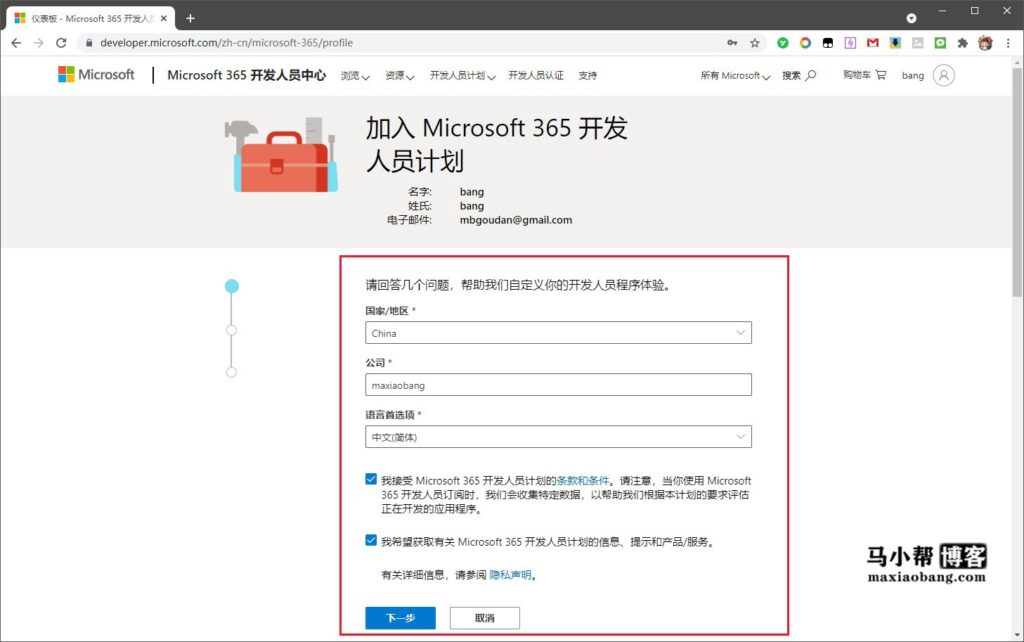Click the browser forward arrow
Screen dimensions: 1024x642
coord(39,42)
